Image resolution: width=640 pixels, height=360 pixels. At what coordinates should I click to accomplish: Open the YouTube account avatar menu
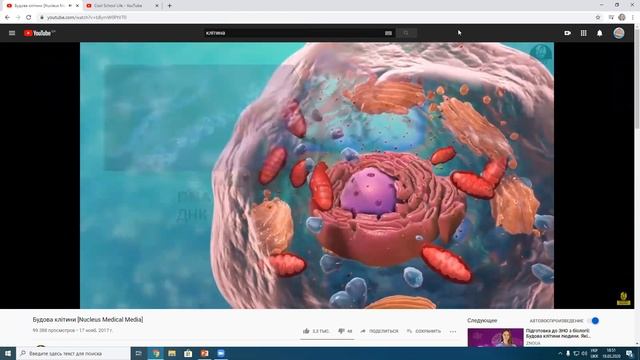619,33
